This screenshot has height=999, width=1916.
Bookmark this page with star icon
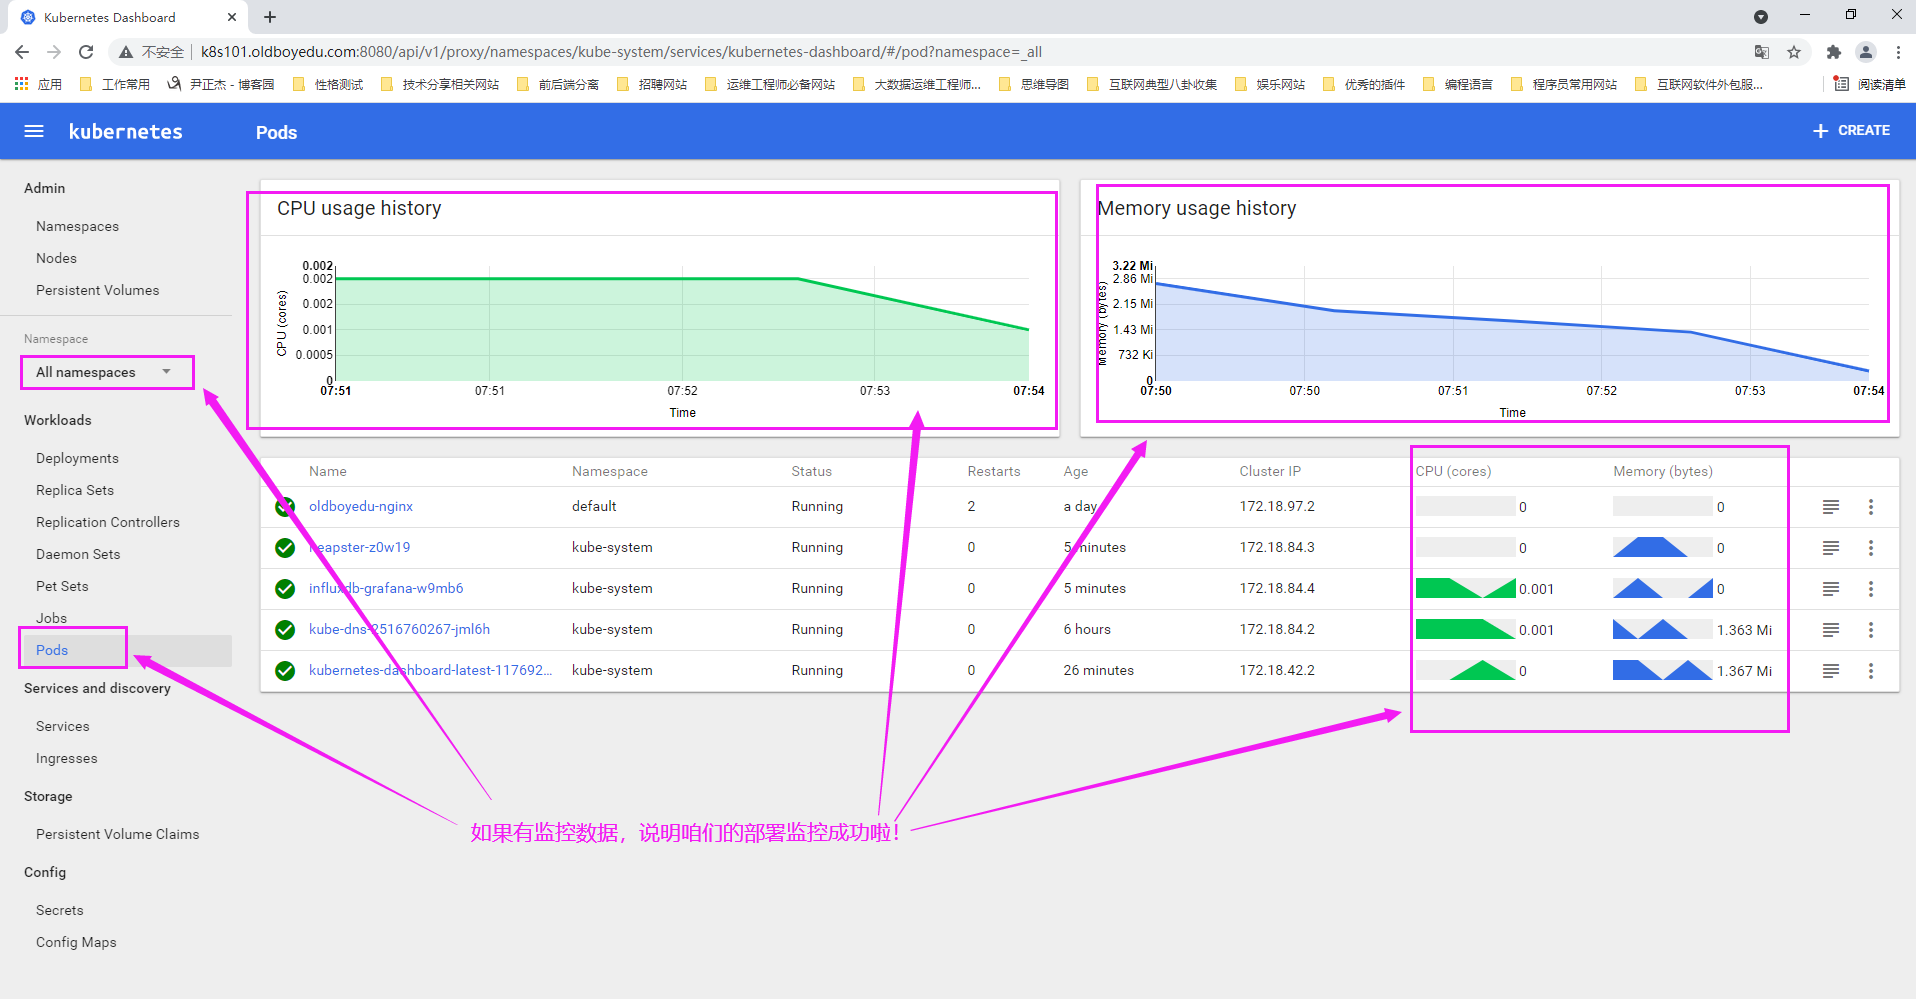pos(1794,52)
